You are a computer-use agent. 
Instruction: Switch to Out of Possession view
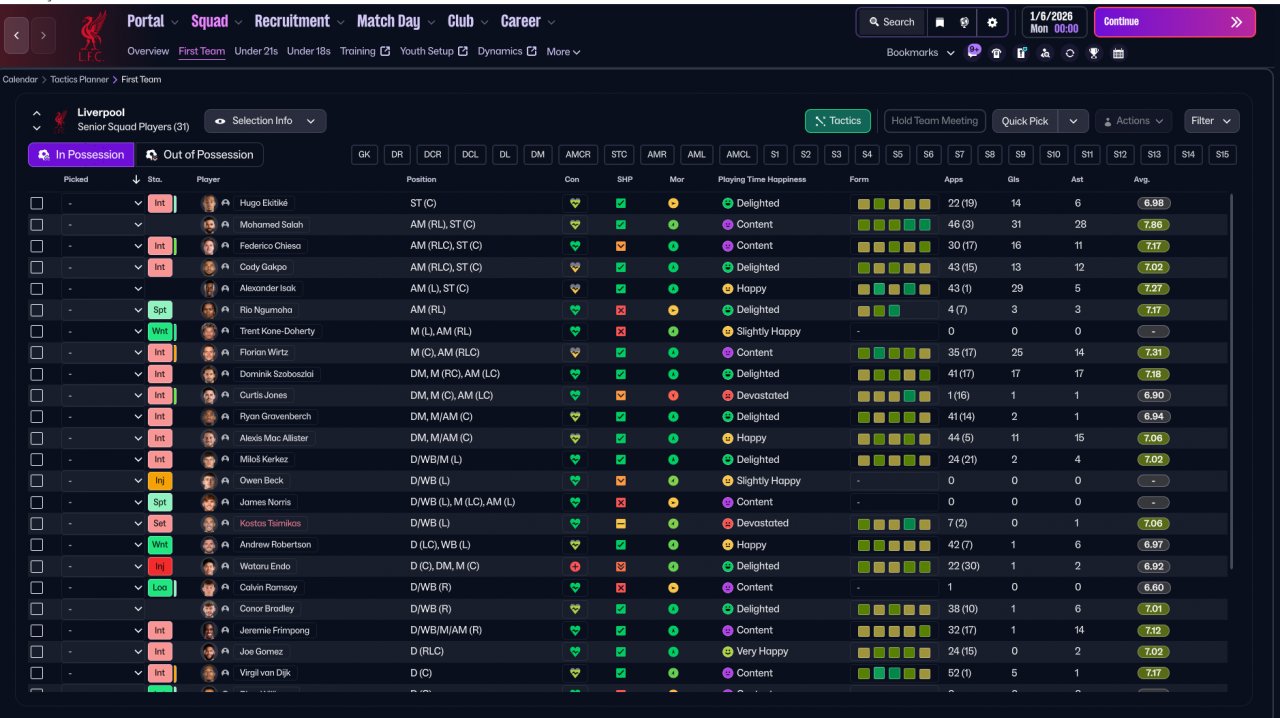[x=199, y=155]
